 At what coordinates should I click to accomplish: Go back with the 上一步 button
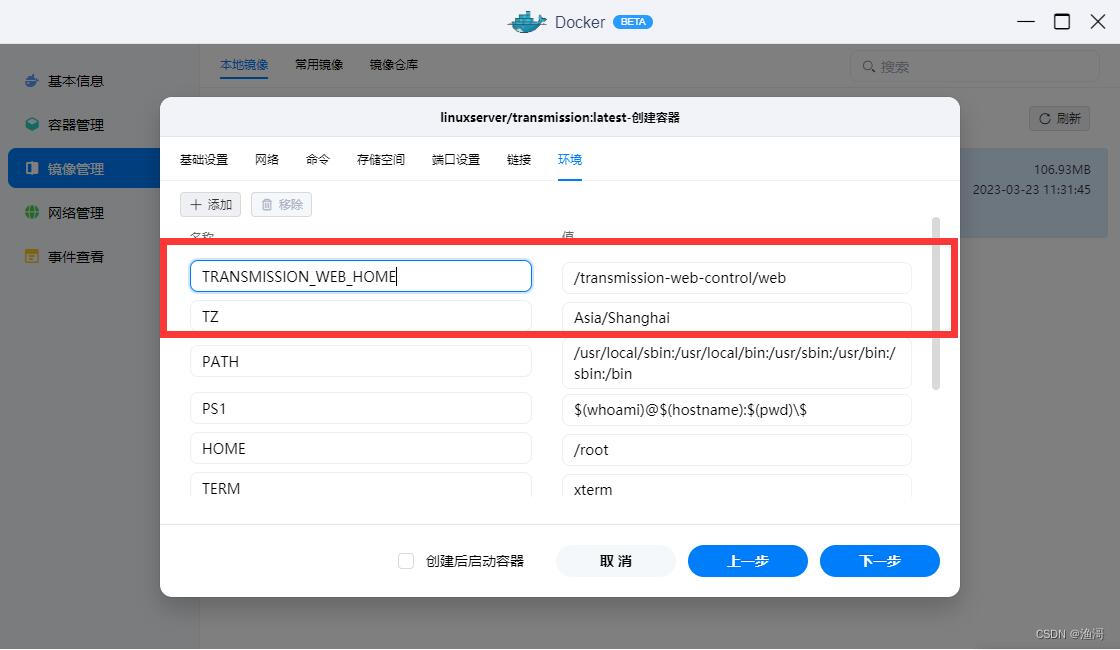tap(748, 561)
